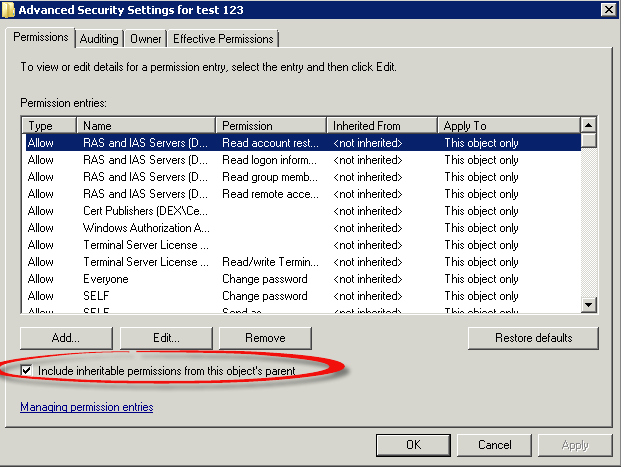Switch to the Auditing tab

(x=99, y=39)
